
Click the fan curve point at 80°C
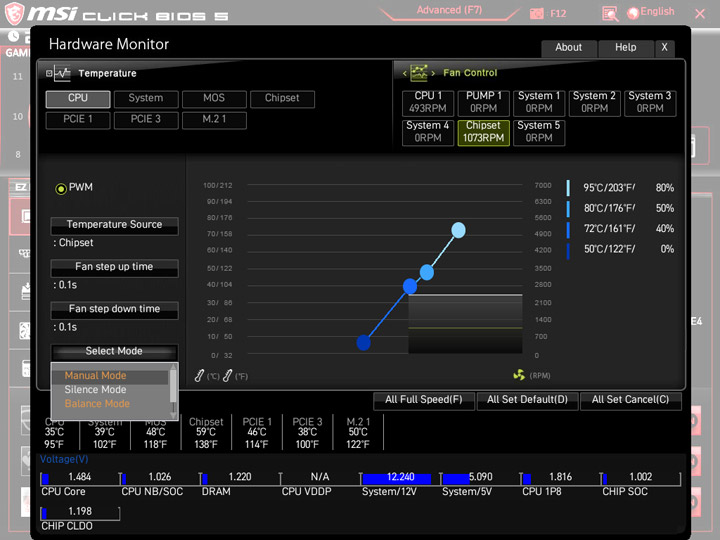(427, 272)
